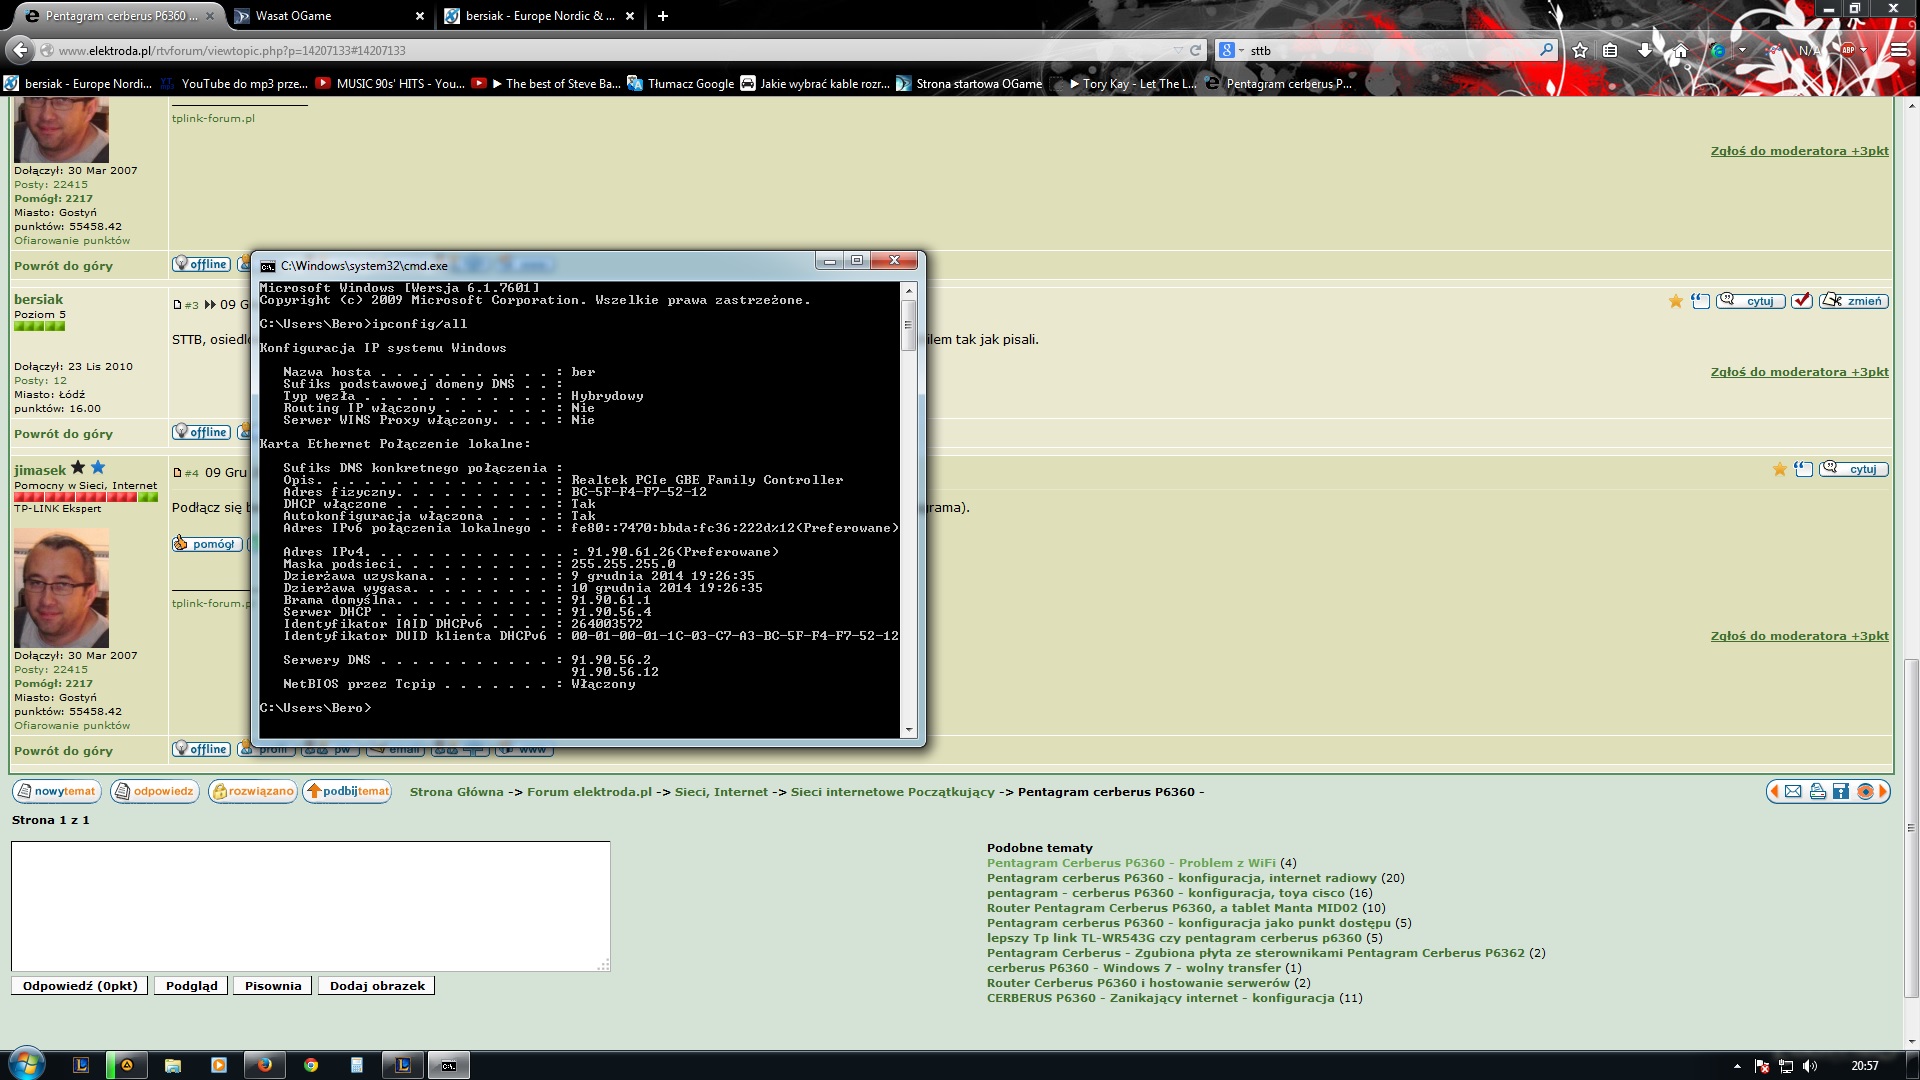Screen dimensions: 1920x1080
Task: Click the gold star on jimasek's post #4
Action: tap(1780, 469)
